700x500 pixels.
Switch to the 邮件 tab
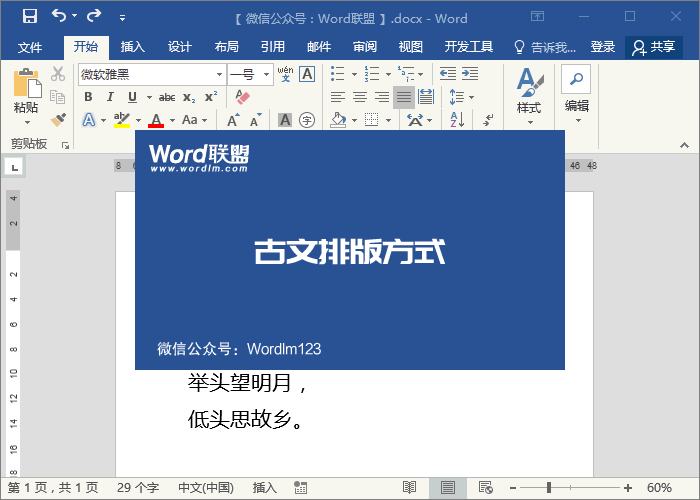pos(319,47)
